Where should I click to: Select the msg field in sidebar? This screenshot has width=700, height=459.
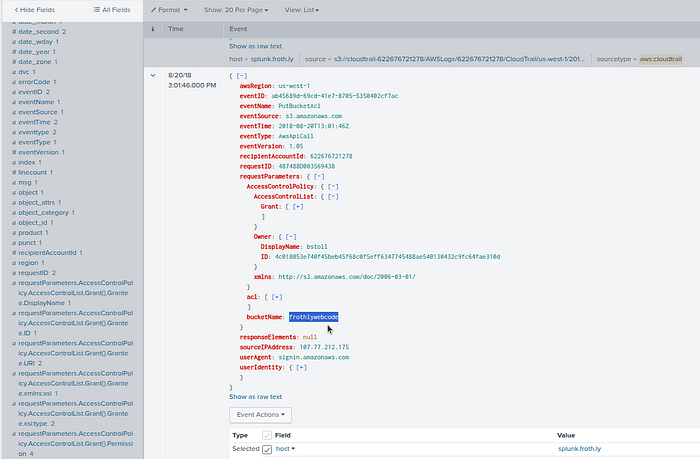click(25, 182)
